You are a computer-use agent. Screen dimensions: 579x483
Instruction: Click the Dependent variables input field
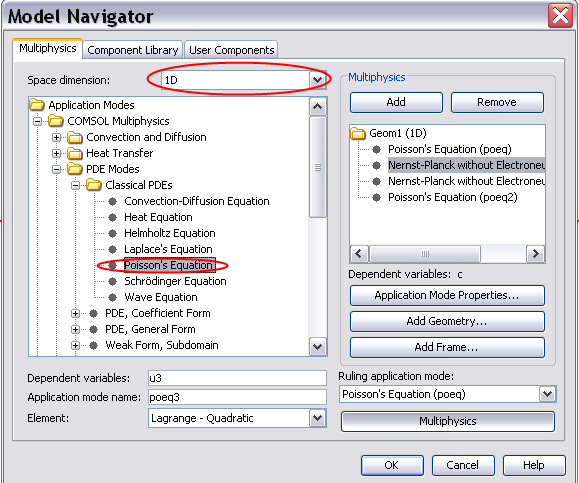tap(237, 378)
